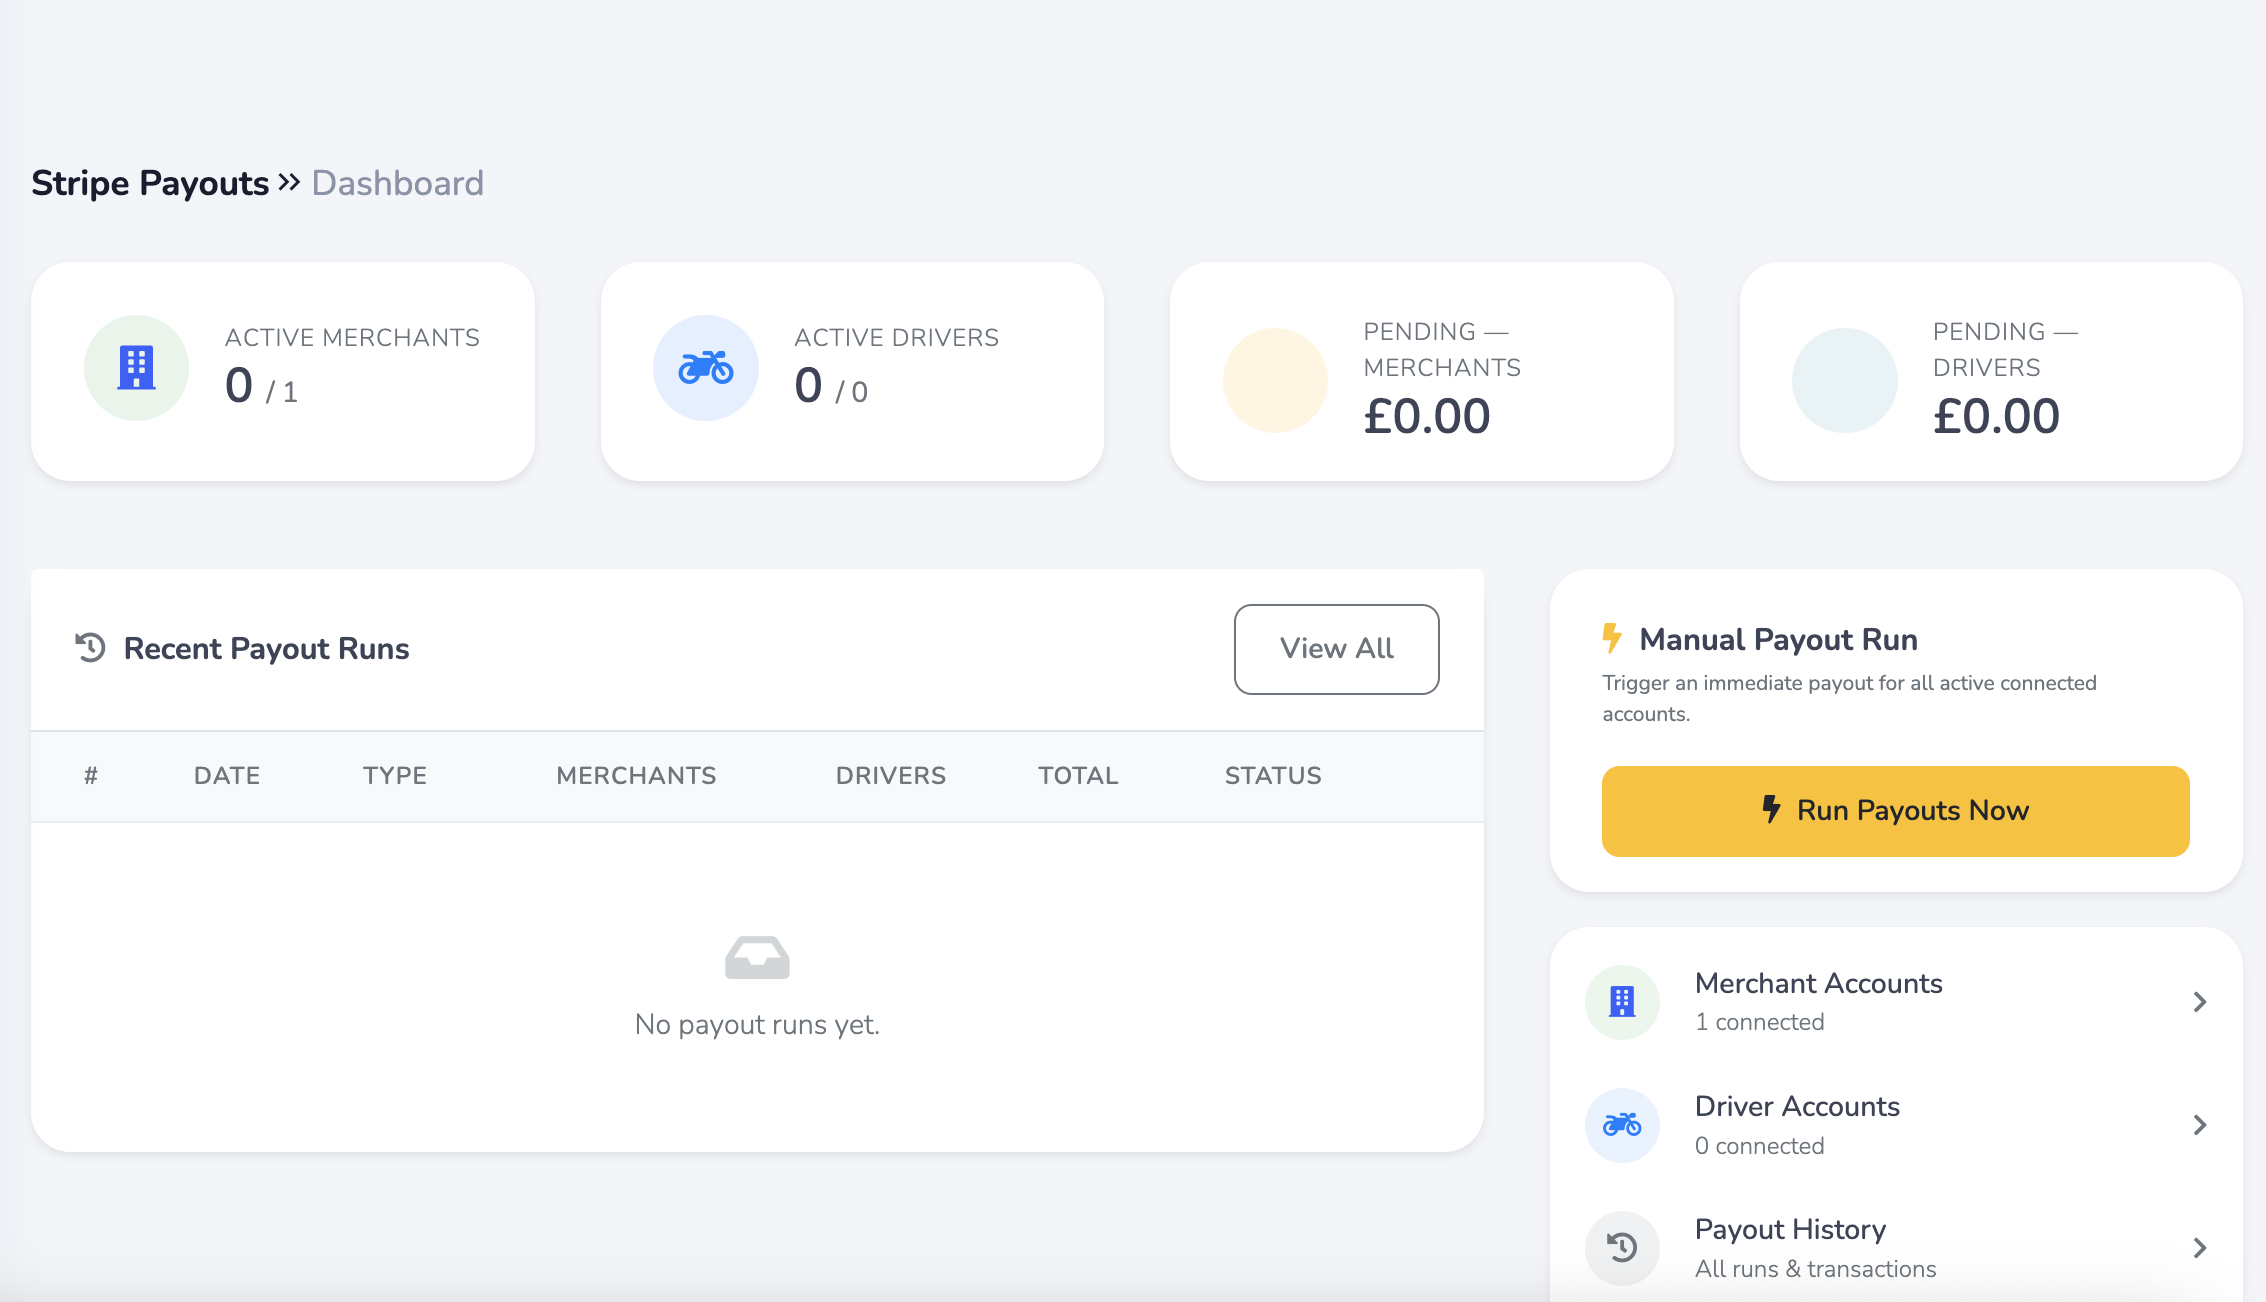Click the Recent Payout Runs history icon

pyautogui.click(x=90, y=648)
